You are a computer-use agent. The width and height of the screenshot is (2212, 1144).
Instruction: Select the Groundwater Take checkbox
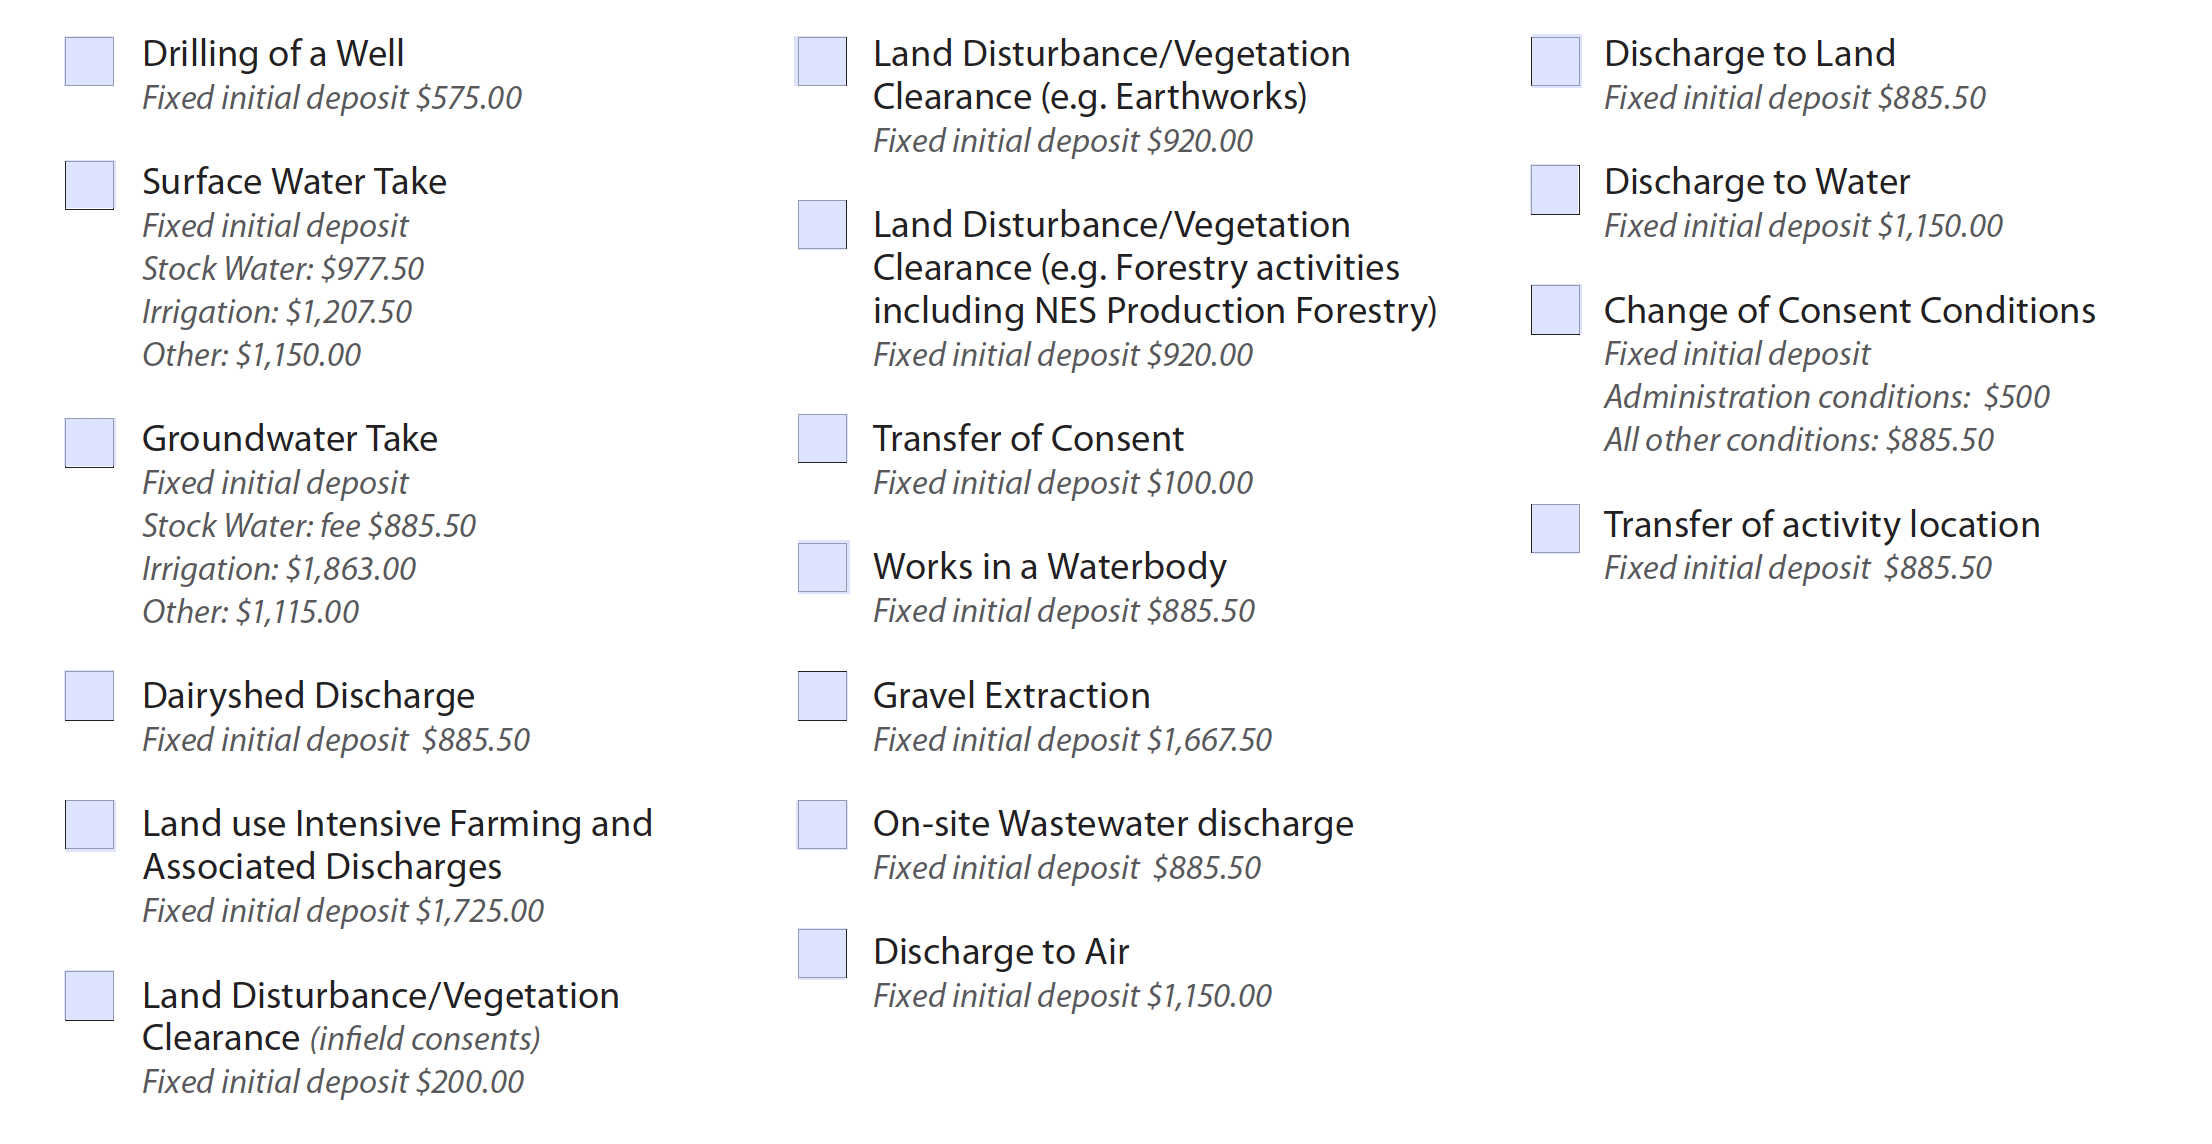click(89, 442)
